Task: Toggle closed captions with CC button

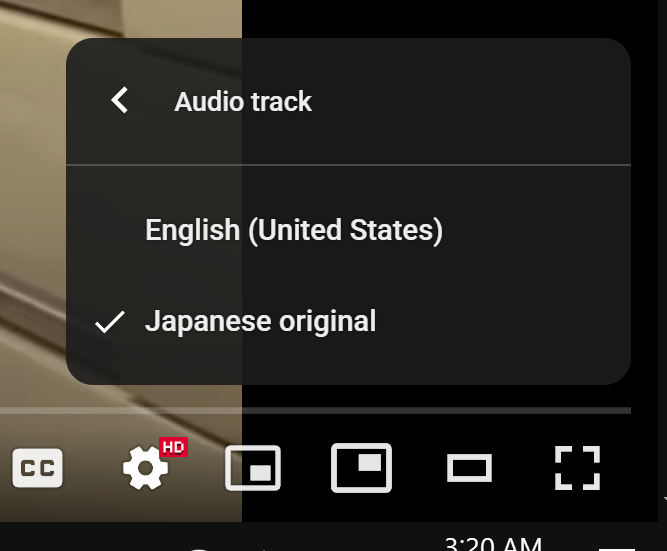Action: pyautogui.click(x=37, y=468)
